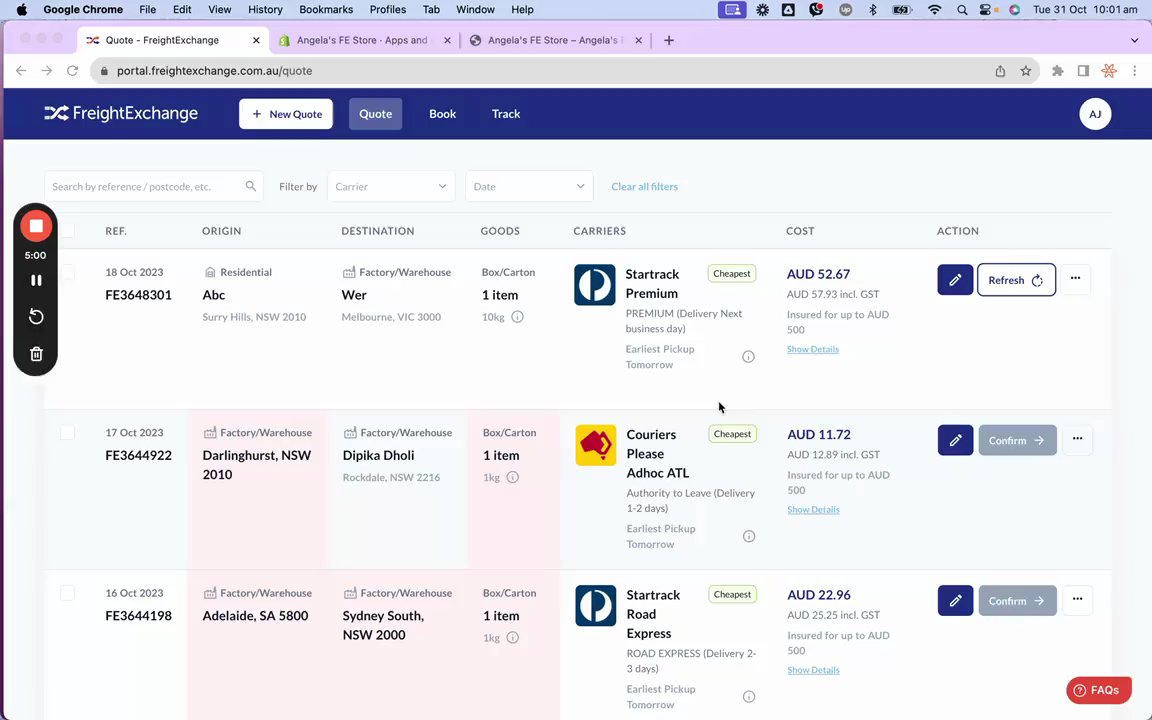Go back to the previous page

coord(21,71)
